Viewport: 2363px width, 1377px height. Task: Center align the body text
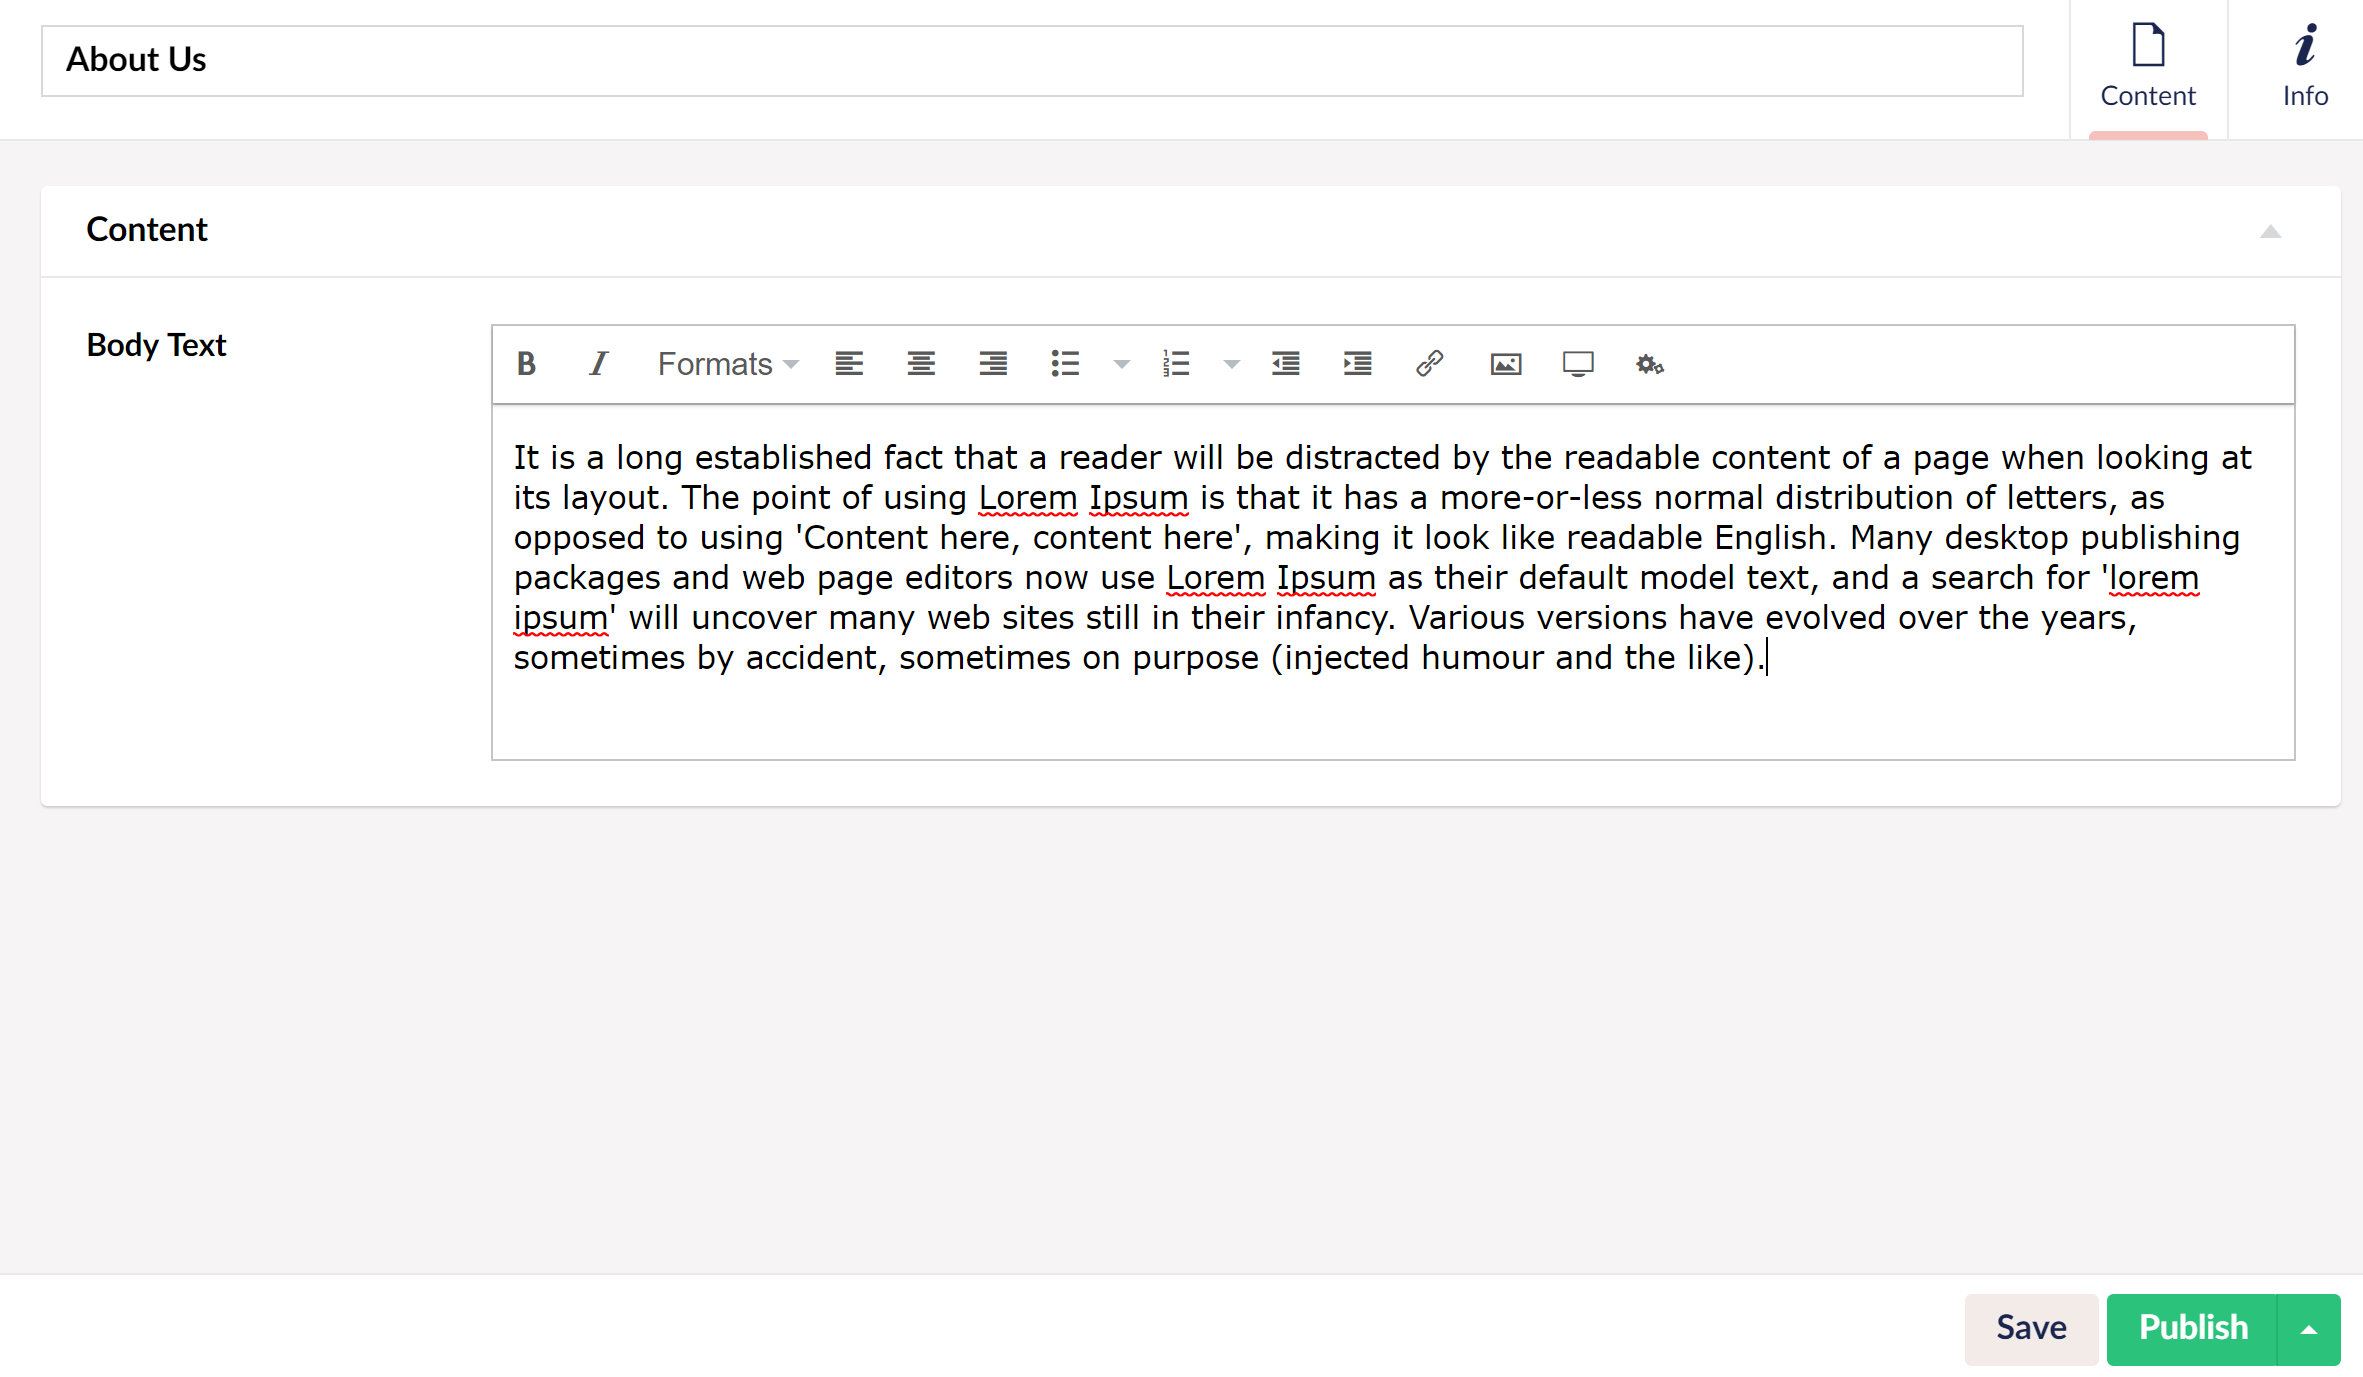click(x=921, y=364)
